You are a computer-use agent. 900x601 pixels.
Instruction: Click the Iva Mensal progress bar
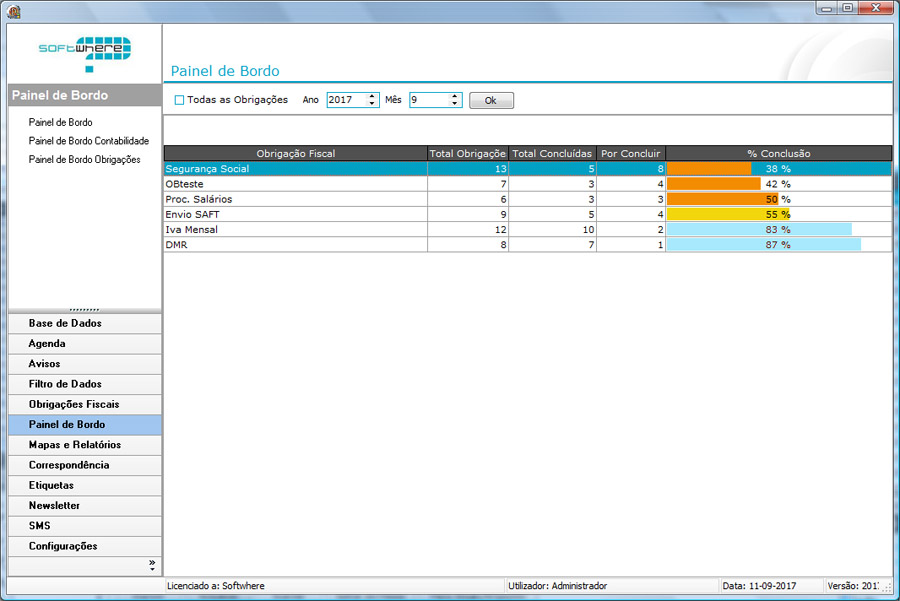tap(759, 230)
